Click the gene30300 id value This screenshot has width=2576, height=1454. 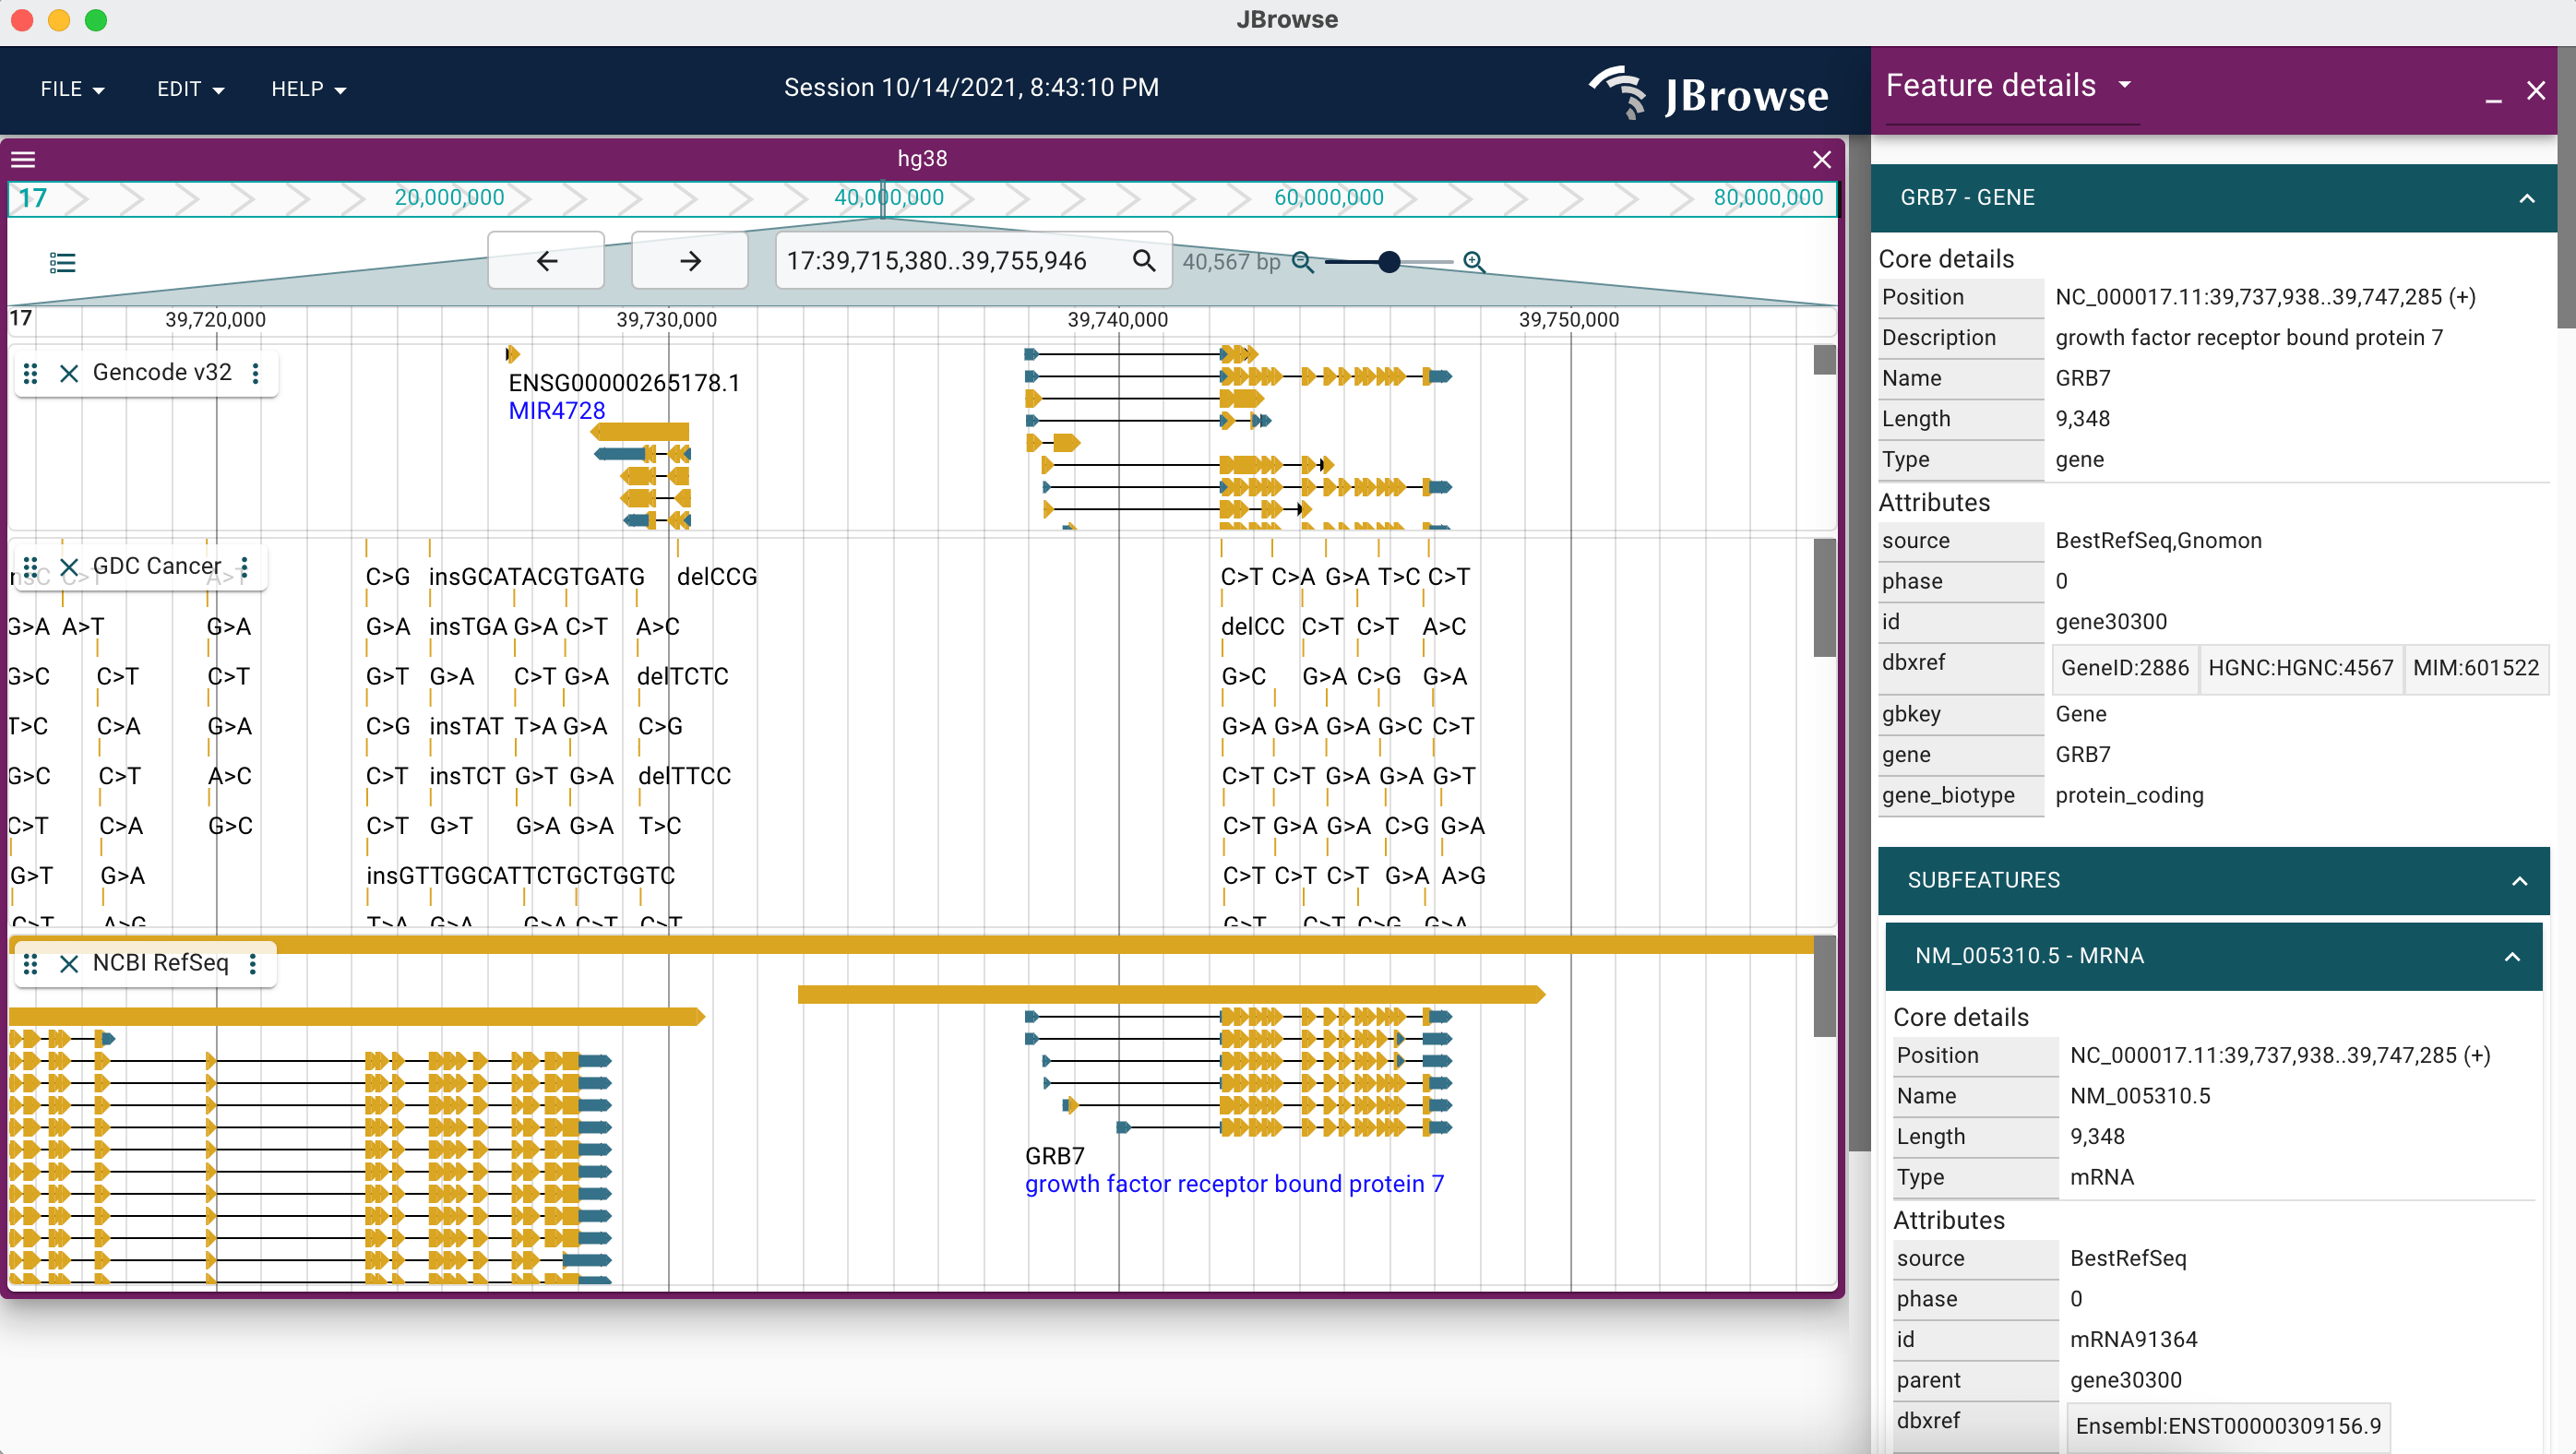pyautogui.click(x=2111, y=623)
